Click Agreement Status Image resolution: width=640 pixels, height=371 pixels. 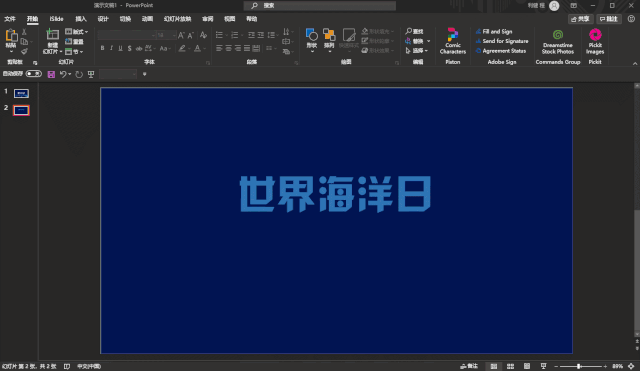[501, 51]
